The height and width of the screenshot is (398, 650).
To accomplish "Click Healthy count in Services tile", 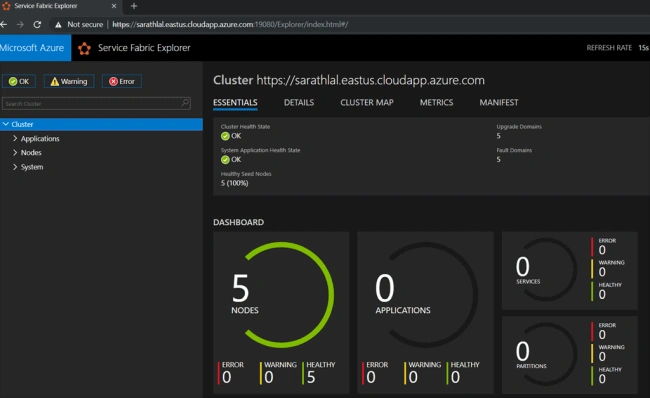I will [x=602, y=294].
